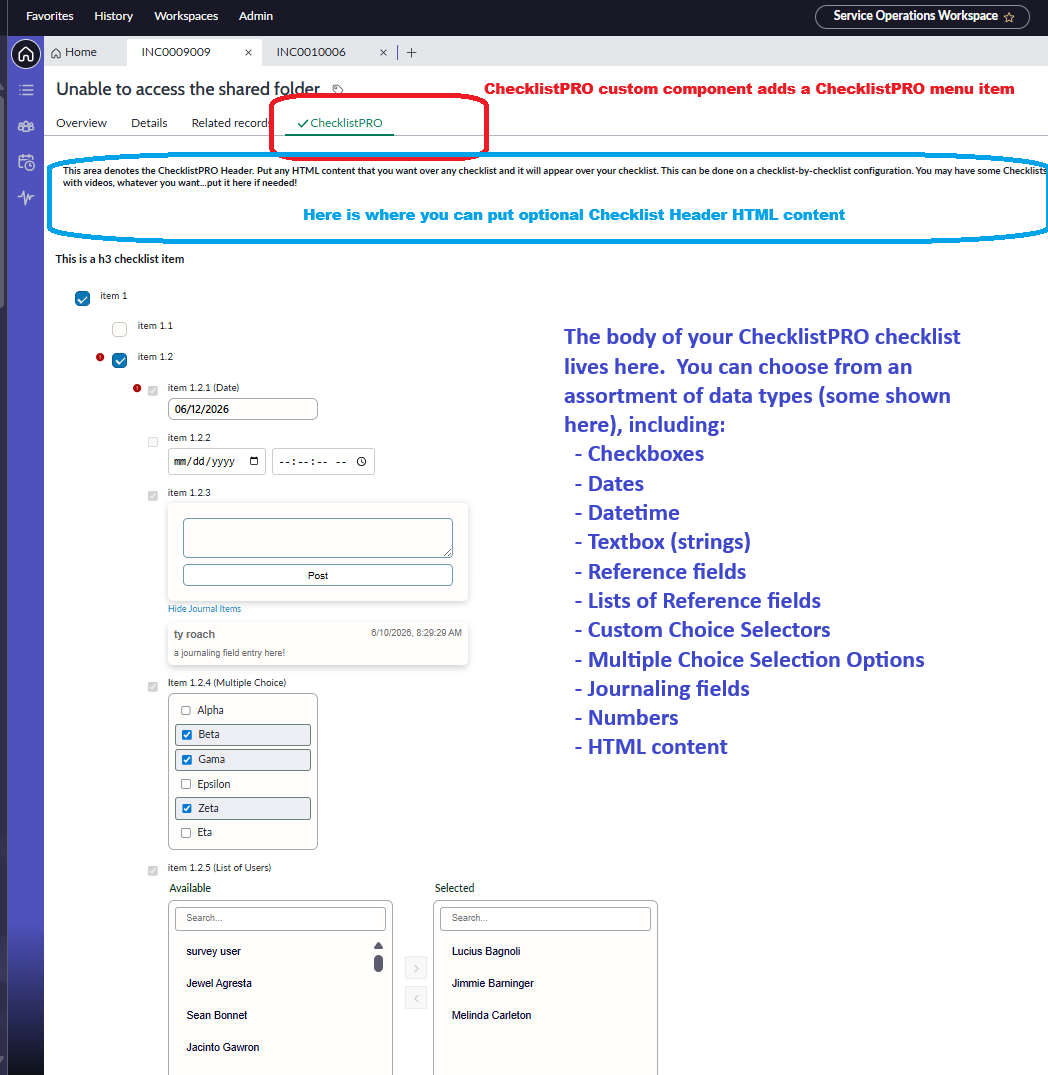The width and height of the screenshot is (1048, 1075).
Task: Uncheck the Zeta option
Action: [x=186, y=808]
